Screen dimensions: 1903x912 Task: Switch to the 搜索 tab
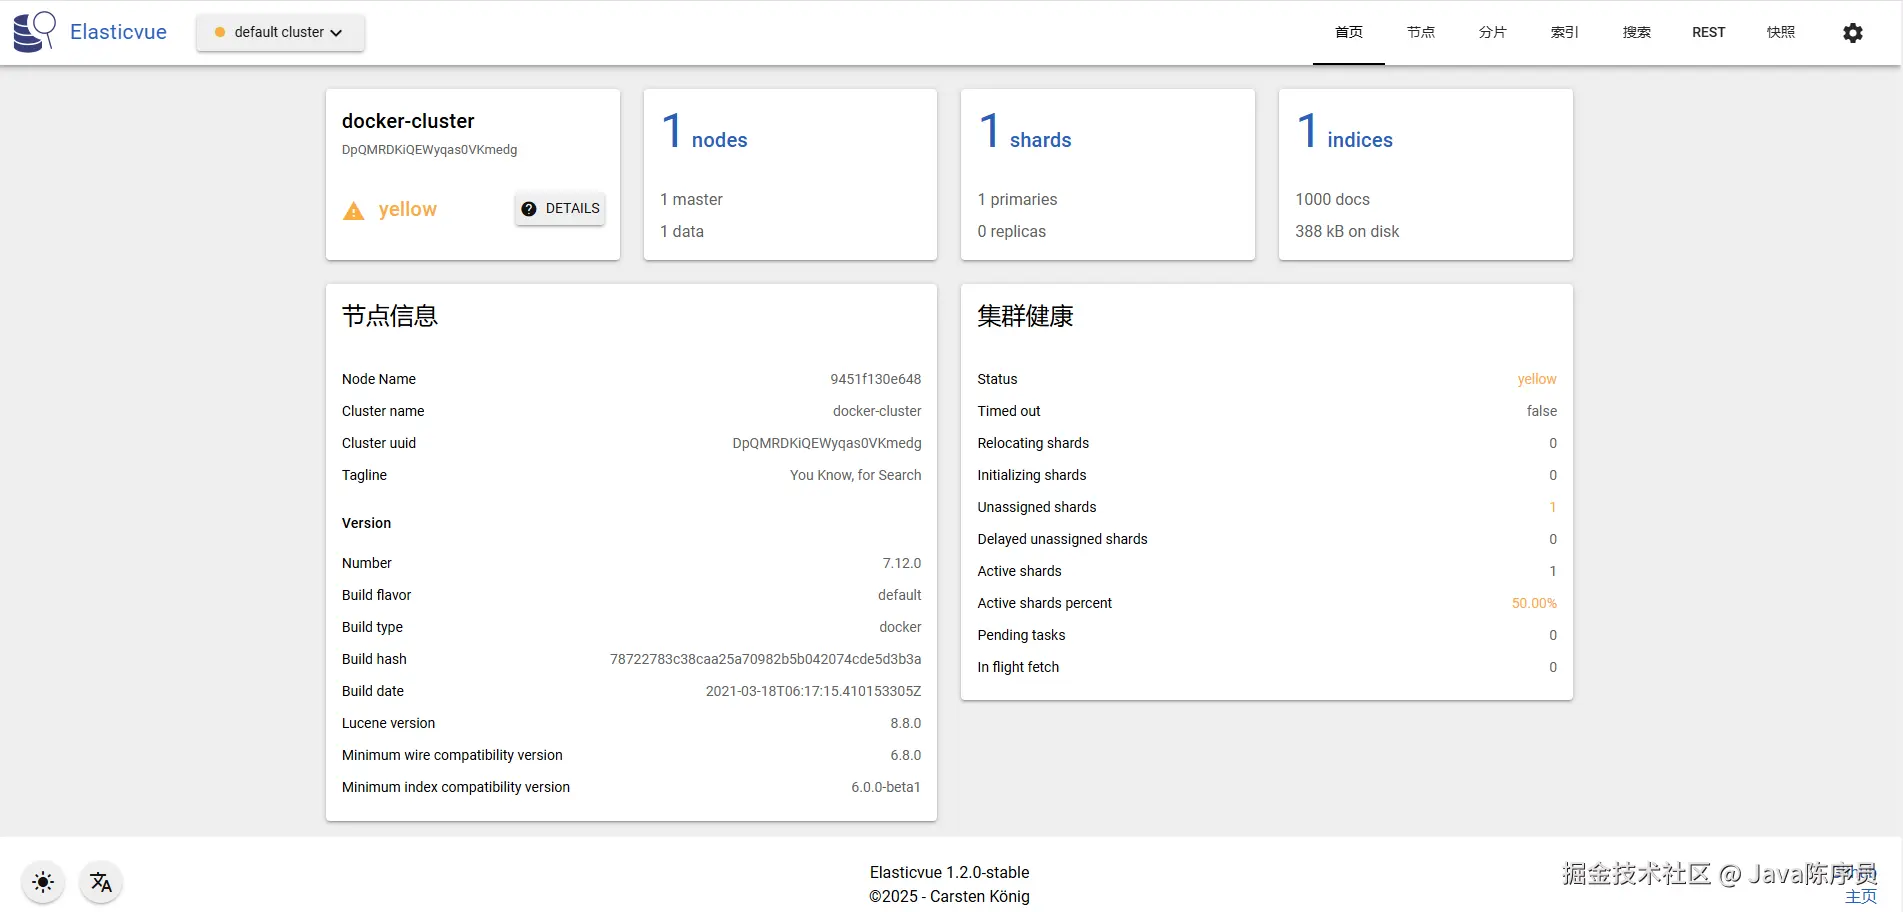[1637, 32]
